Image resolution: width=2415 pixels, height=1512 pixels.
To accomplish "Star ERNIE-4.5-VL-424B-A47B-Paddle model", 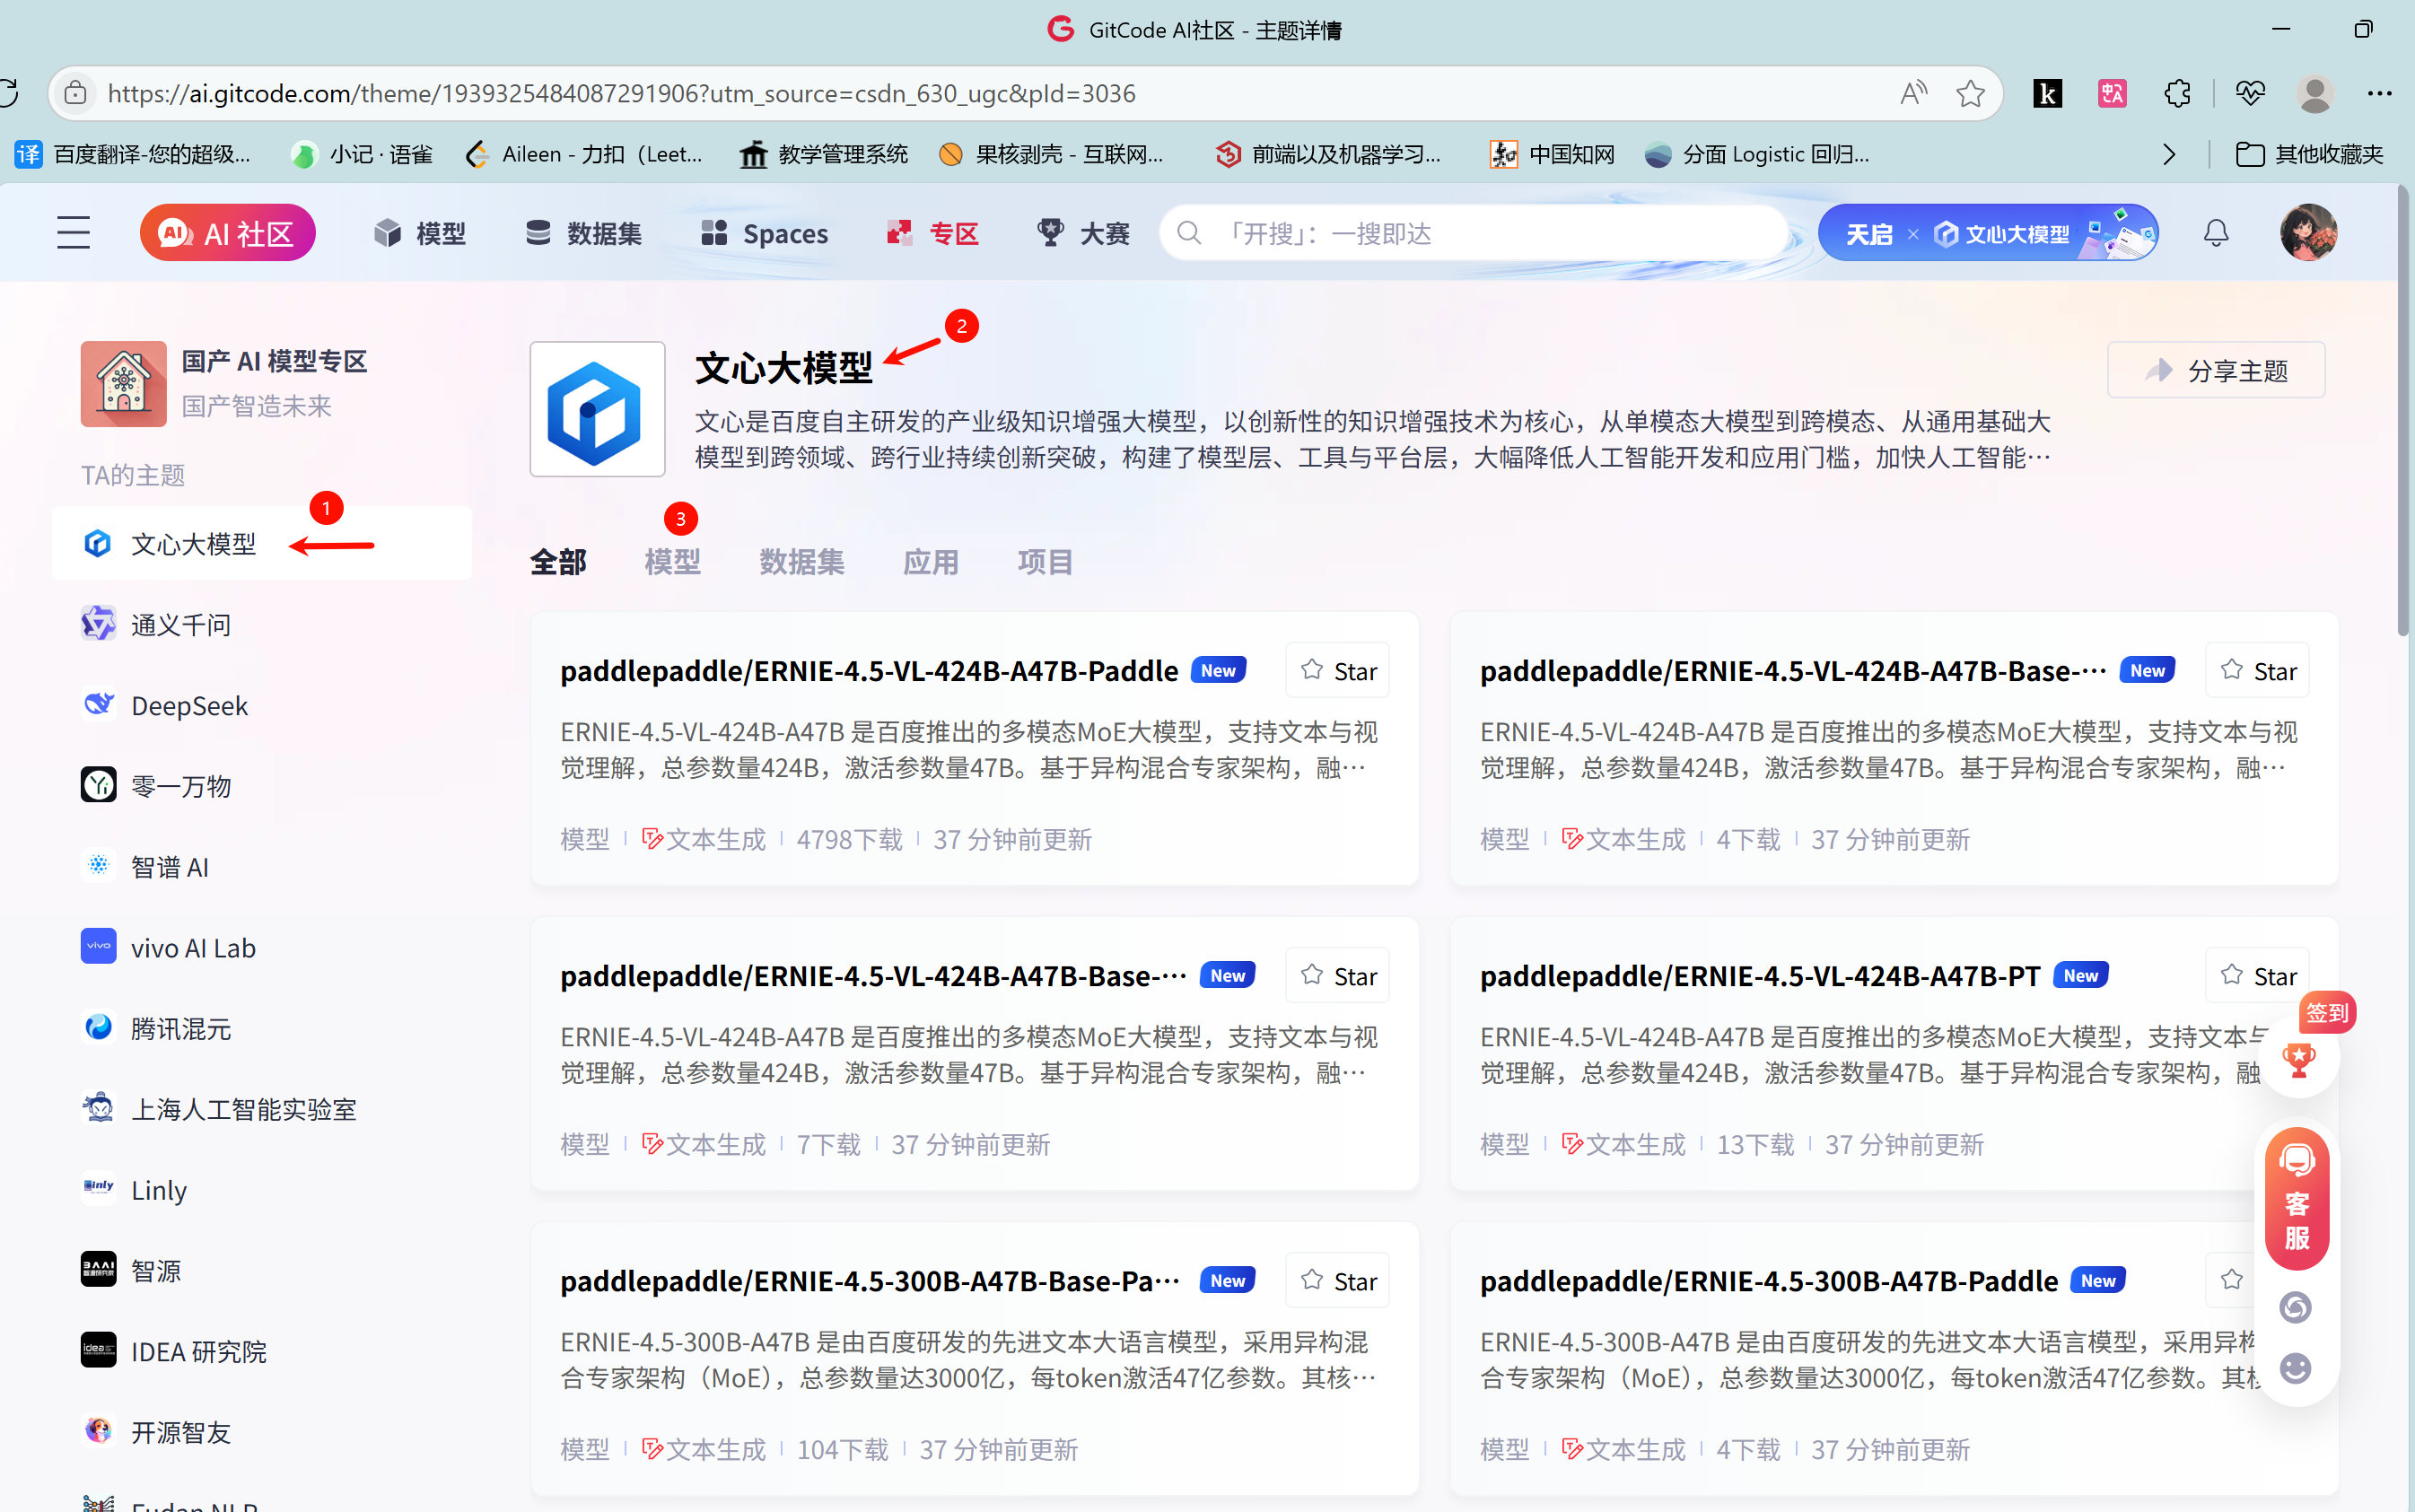I will [1338, 670].
